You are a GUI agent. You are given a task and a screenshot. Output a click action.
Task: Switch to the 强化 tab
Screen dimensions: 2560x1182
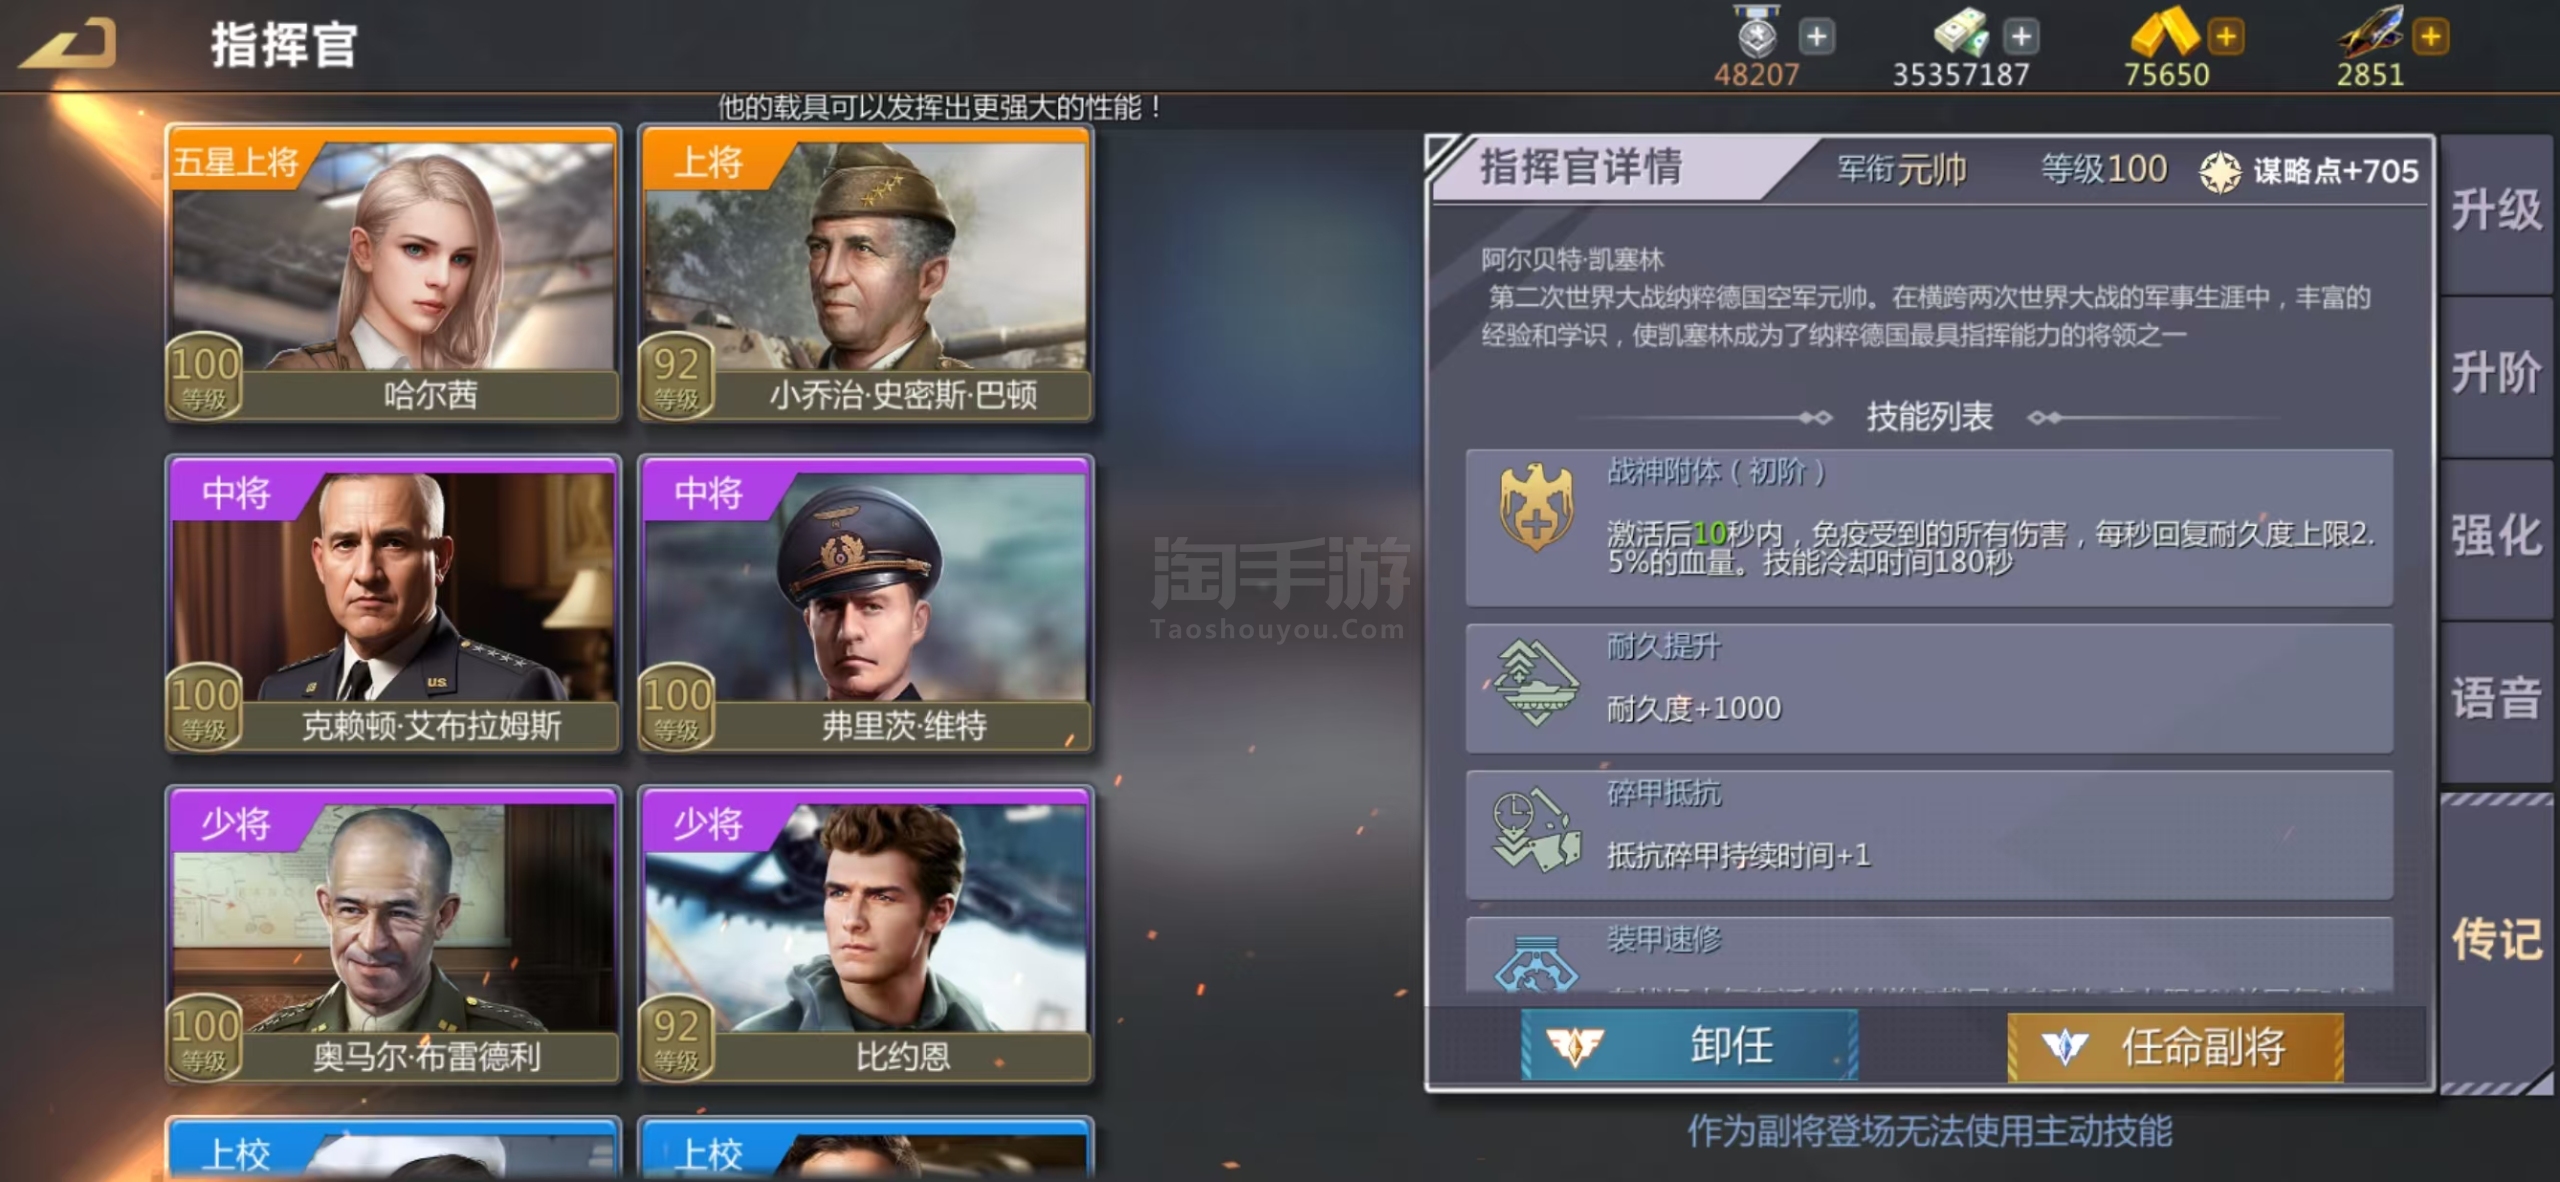pyautogui.click(x=2496, y=536)
